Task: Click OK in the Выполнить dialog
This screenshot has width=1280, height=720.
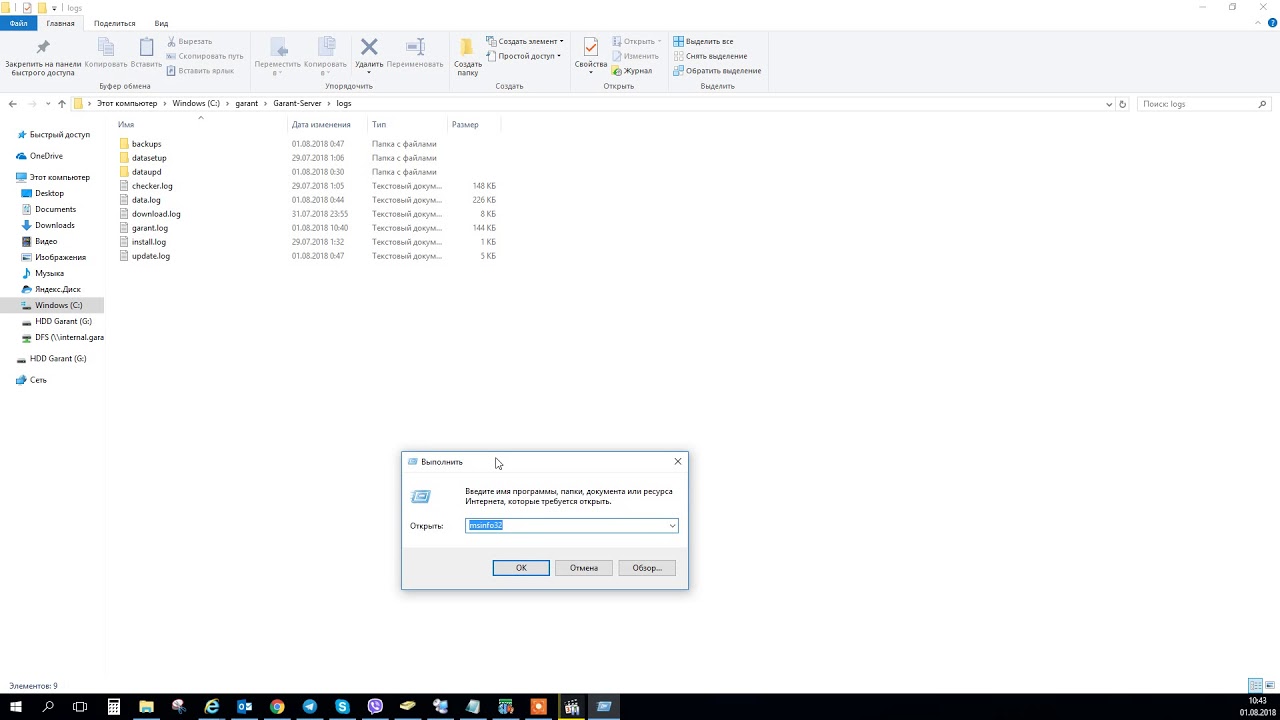Action: pos(521,568)
